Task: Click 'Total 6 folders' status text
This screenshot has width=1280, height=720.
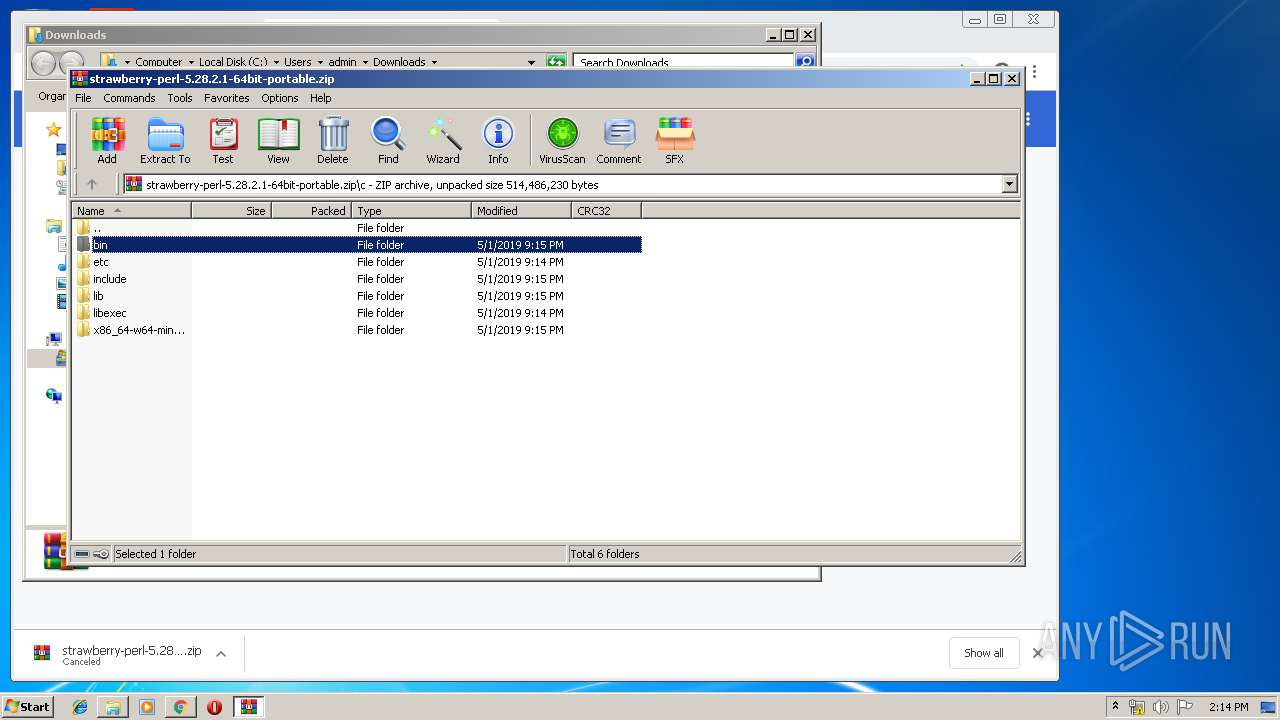Action: (x=605, y=554)
